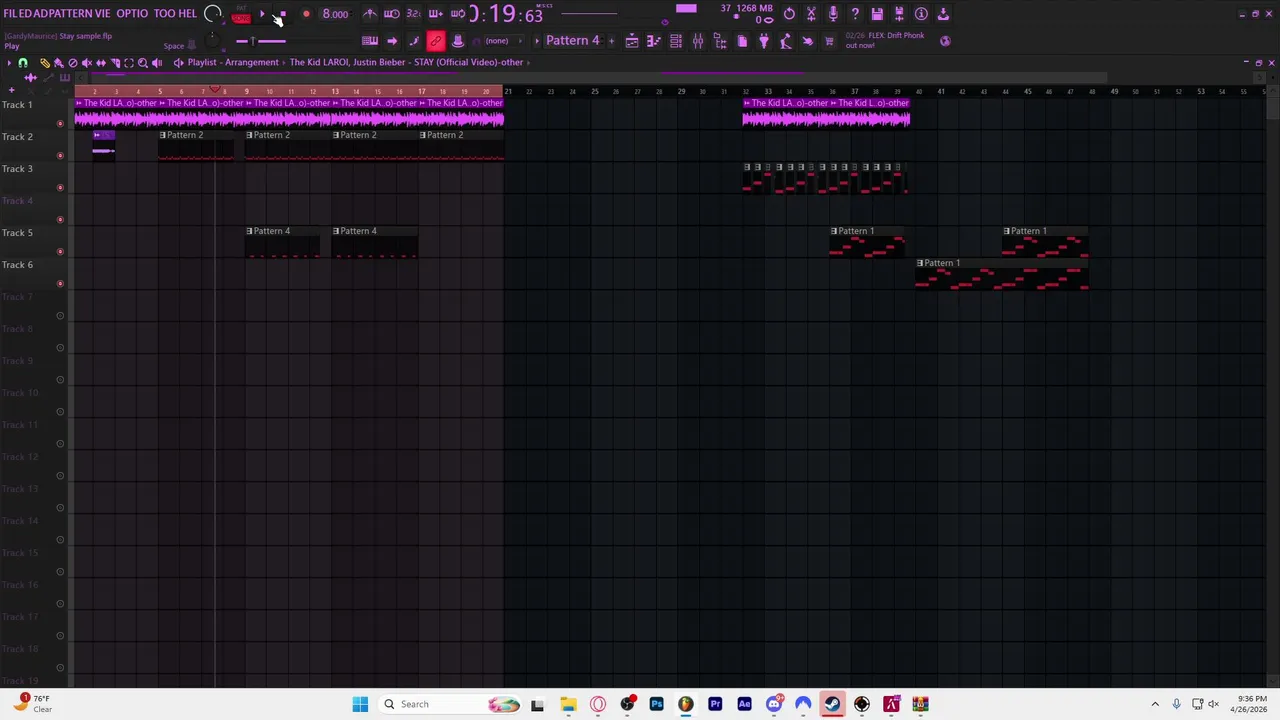
Task: Select the playlist Zoom tool
Action: [x=142, y=62]
